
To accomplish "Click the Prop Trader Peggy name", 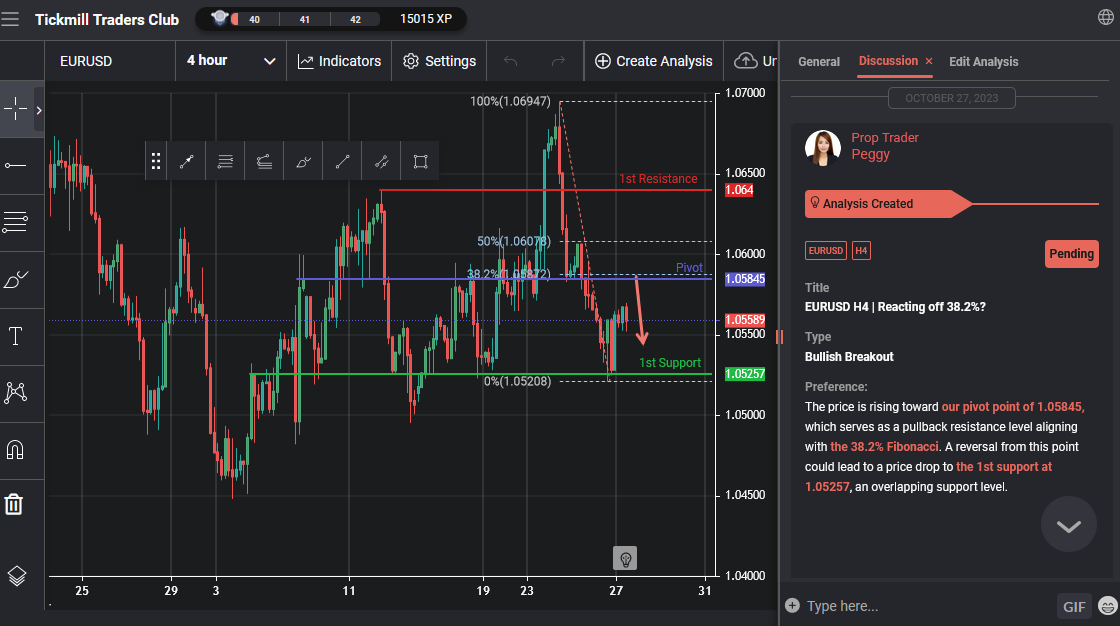I will click(884, 146).
